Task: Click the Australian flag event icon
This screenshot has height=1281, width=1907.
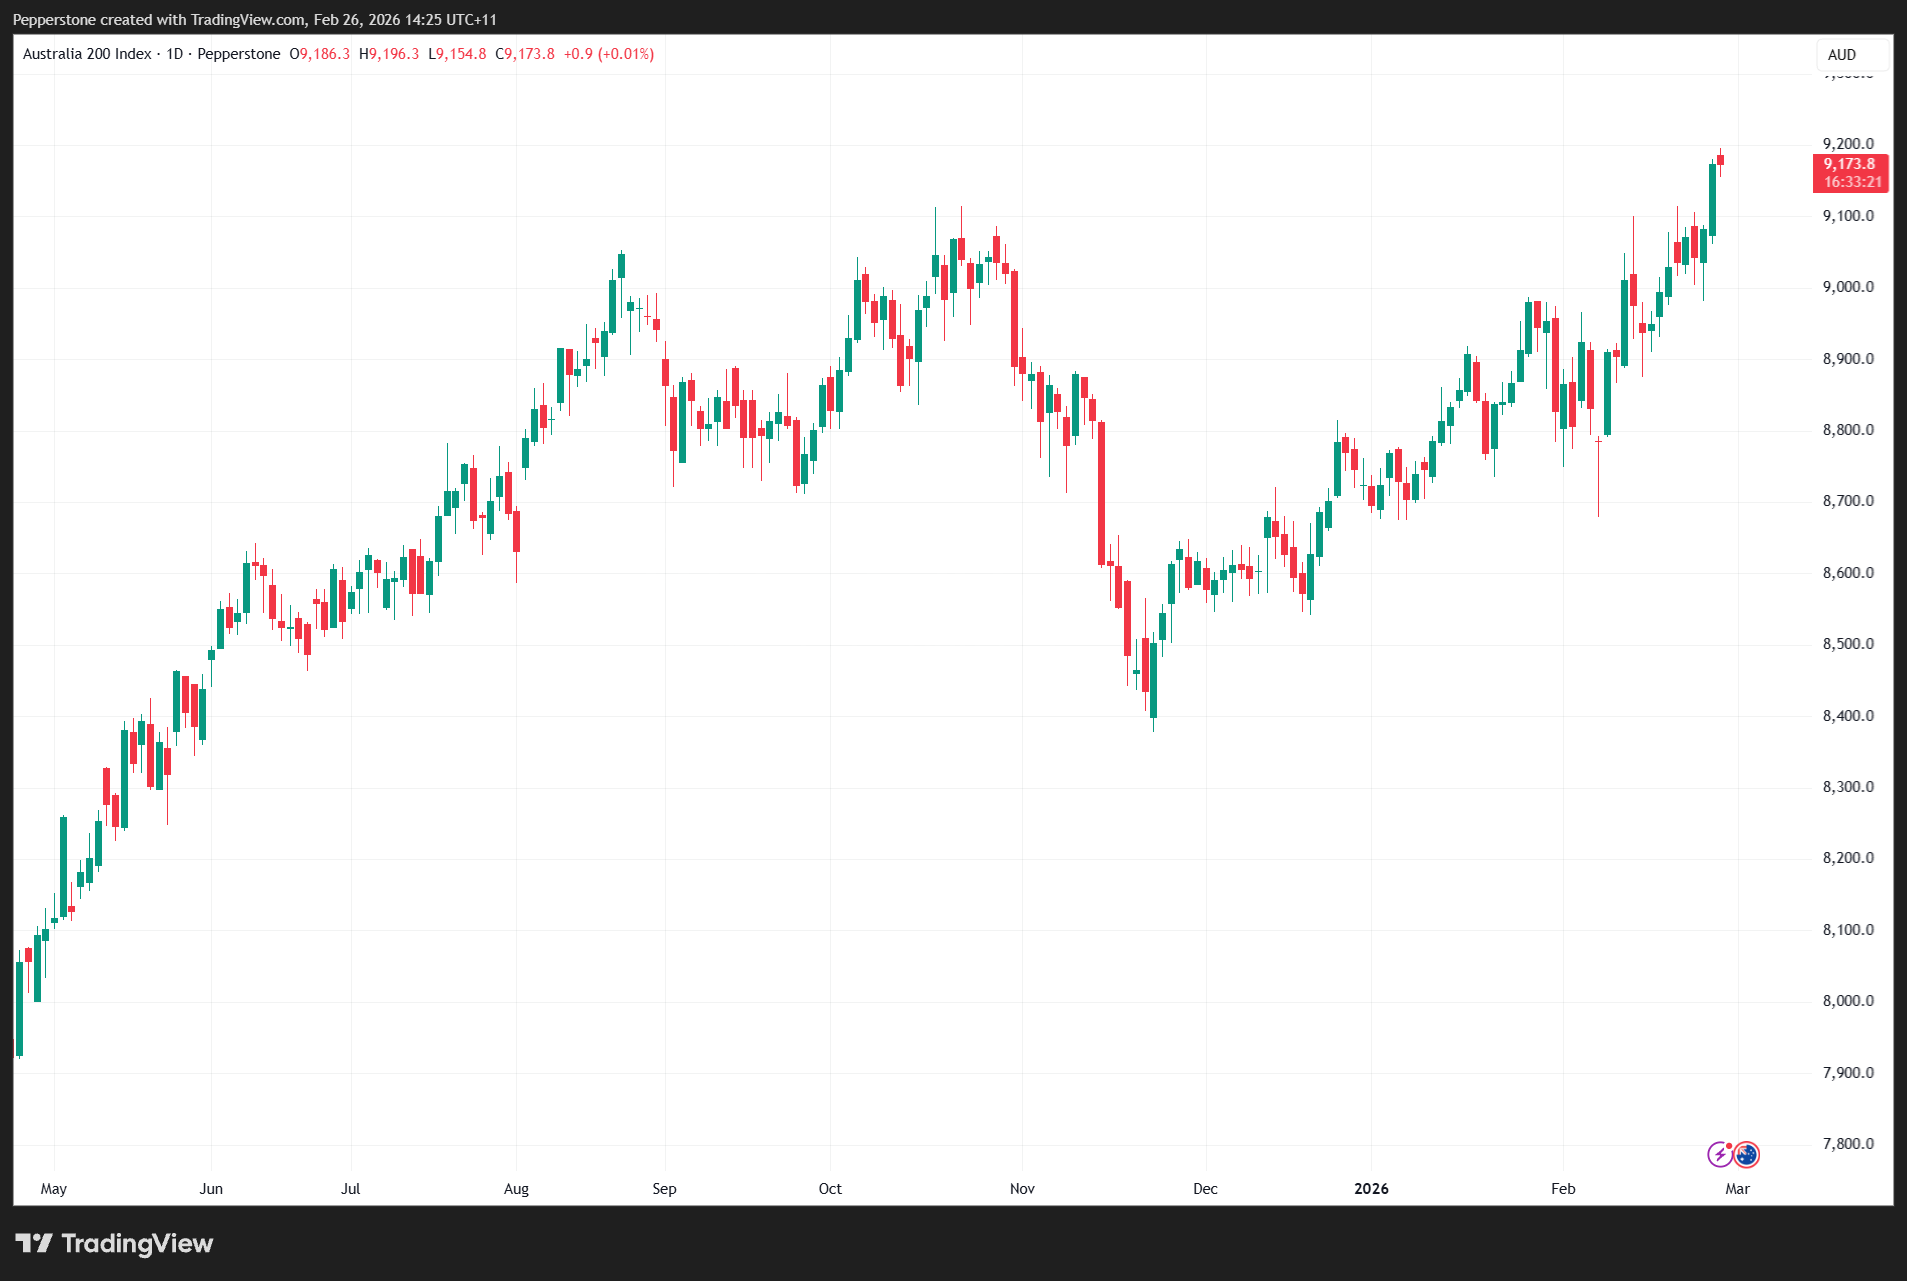Action: click(x=1746, y=1155)
